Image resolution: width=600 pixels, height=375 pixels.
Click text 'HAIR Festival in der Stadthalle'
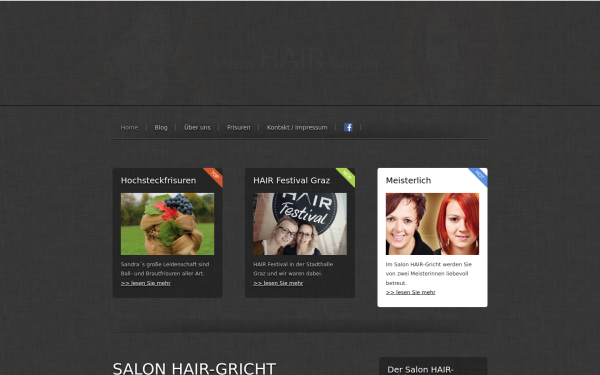293,264
